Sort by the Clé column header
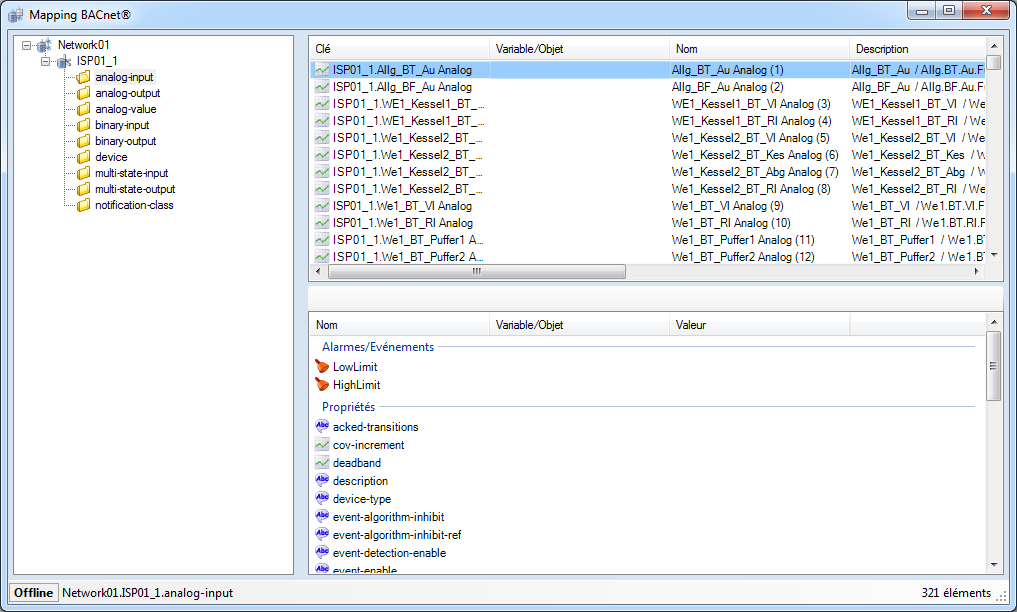1017x612 pixels. 400,49
